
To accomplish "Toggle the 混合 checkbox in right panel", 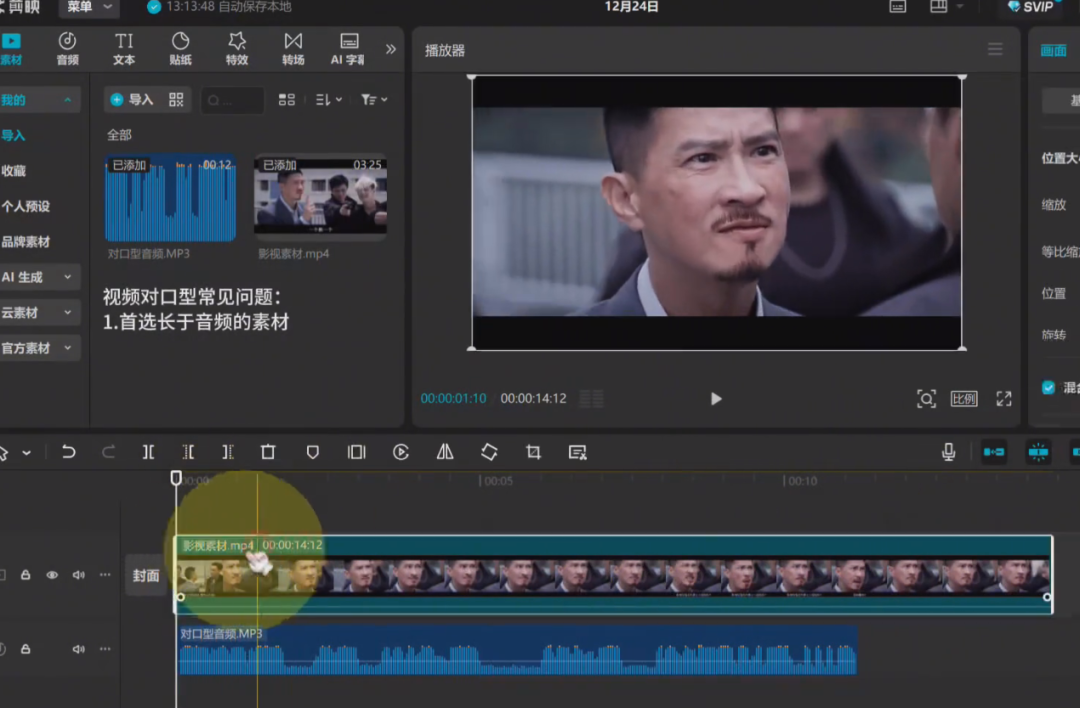I will (x=1048, y=387).
